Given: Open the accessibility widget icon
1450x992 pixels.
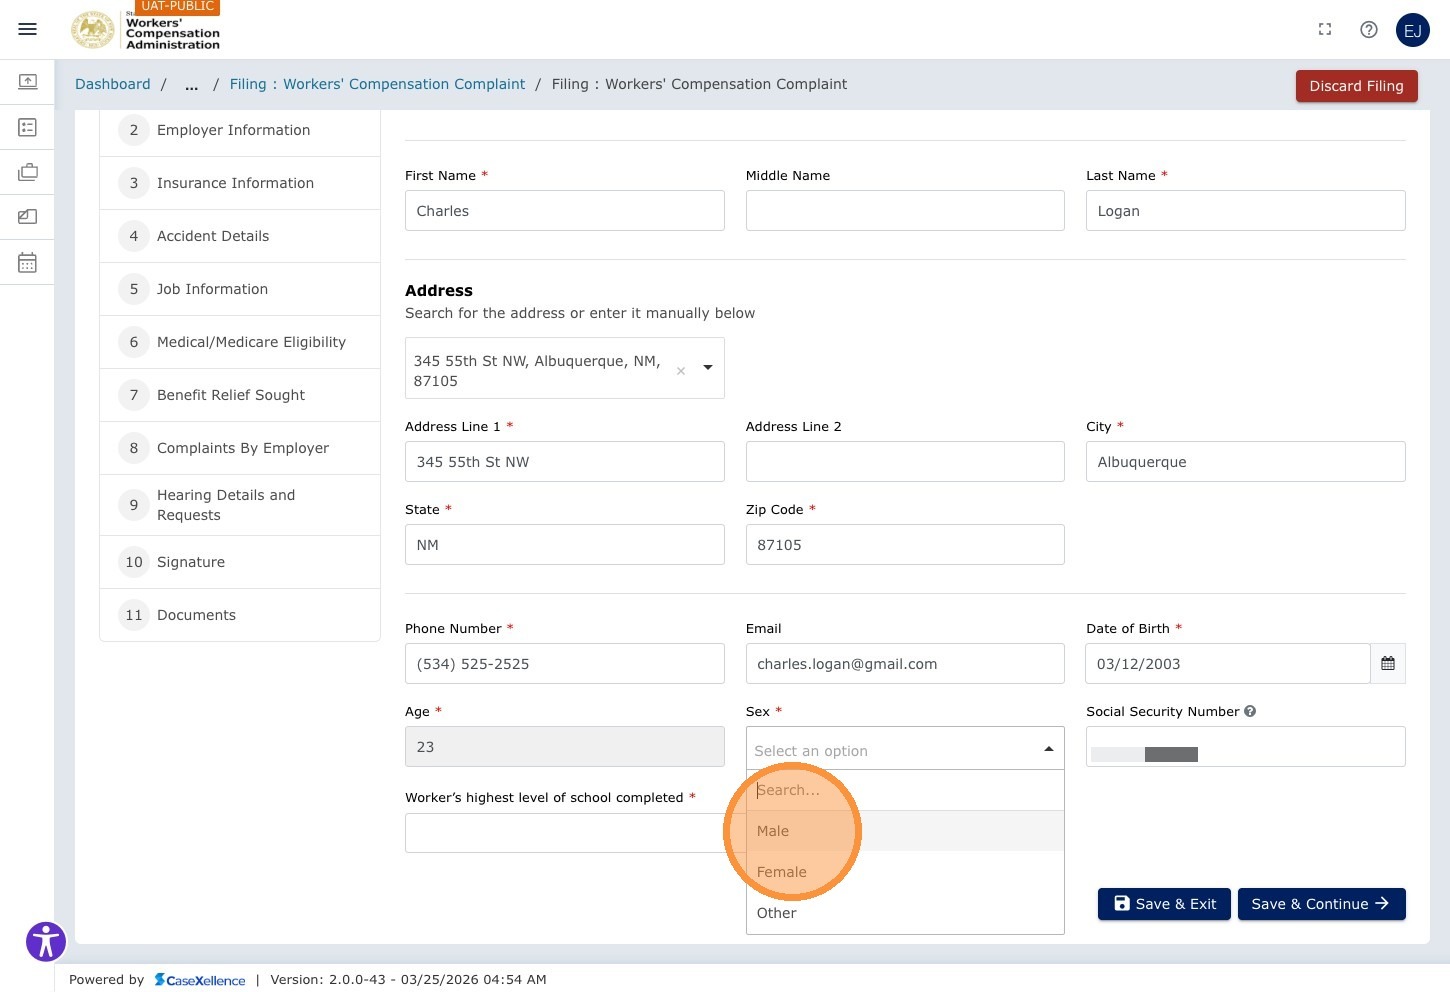Looking at the screenshot, I should click(x=46, y=942).
